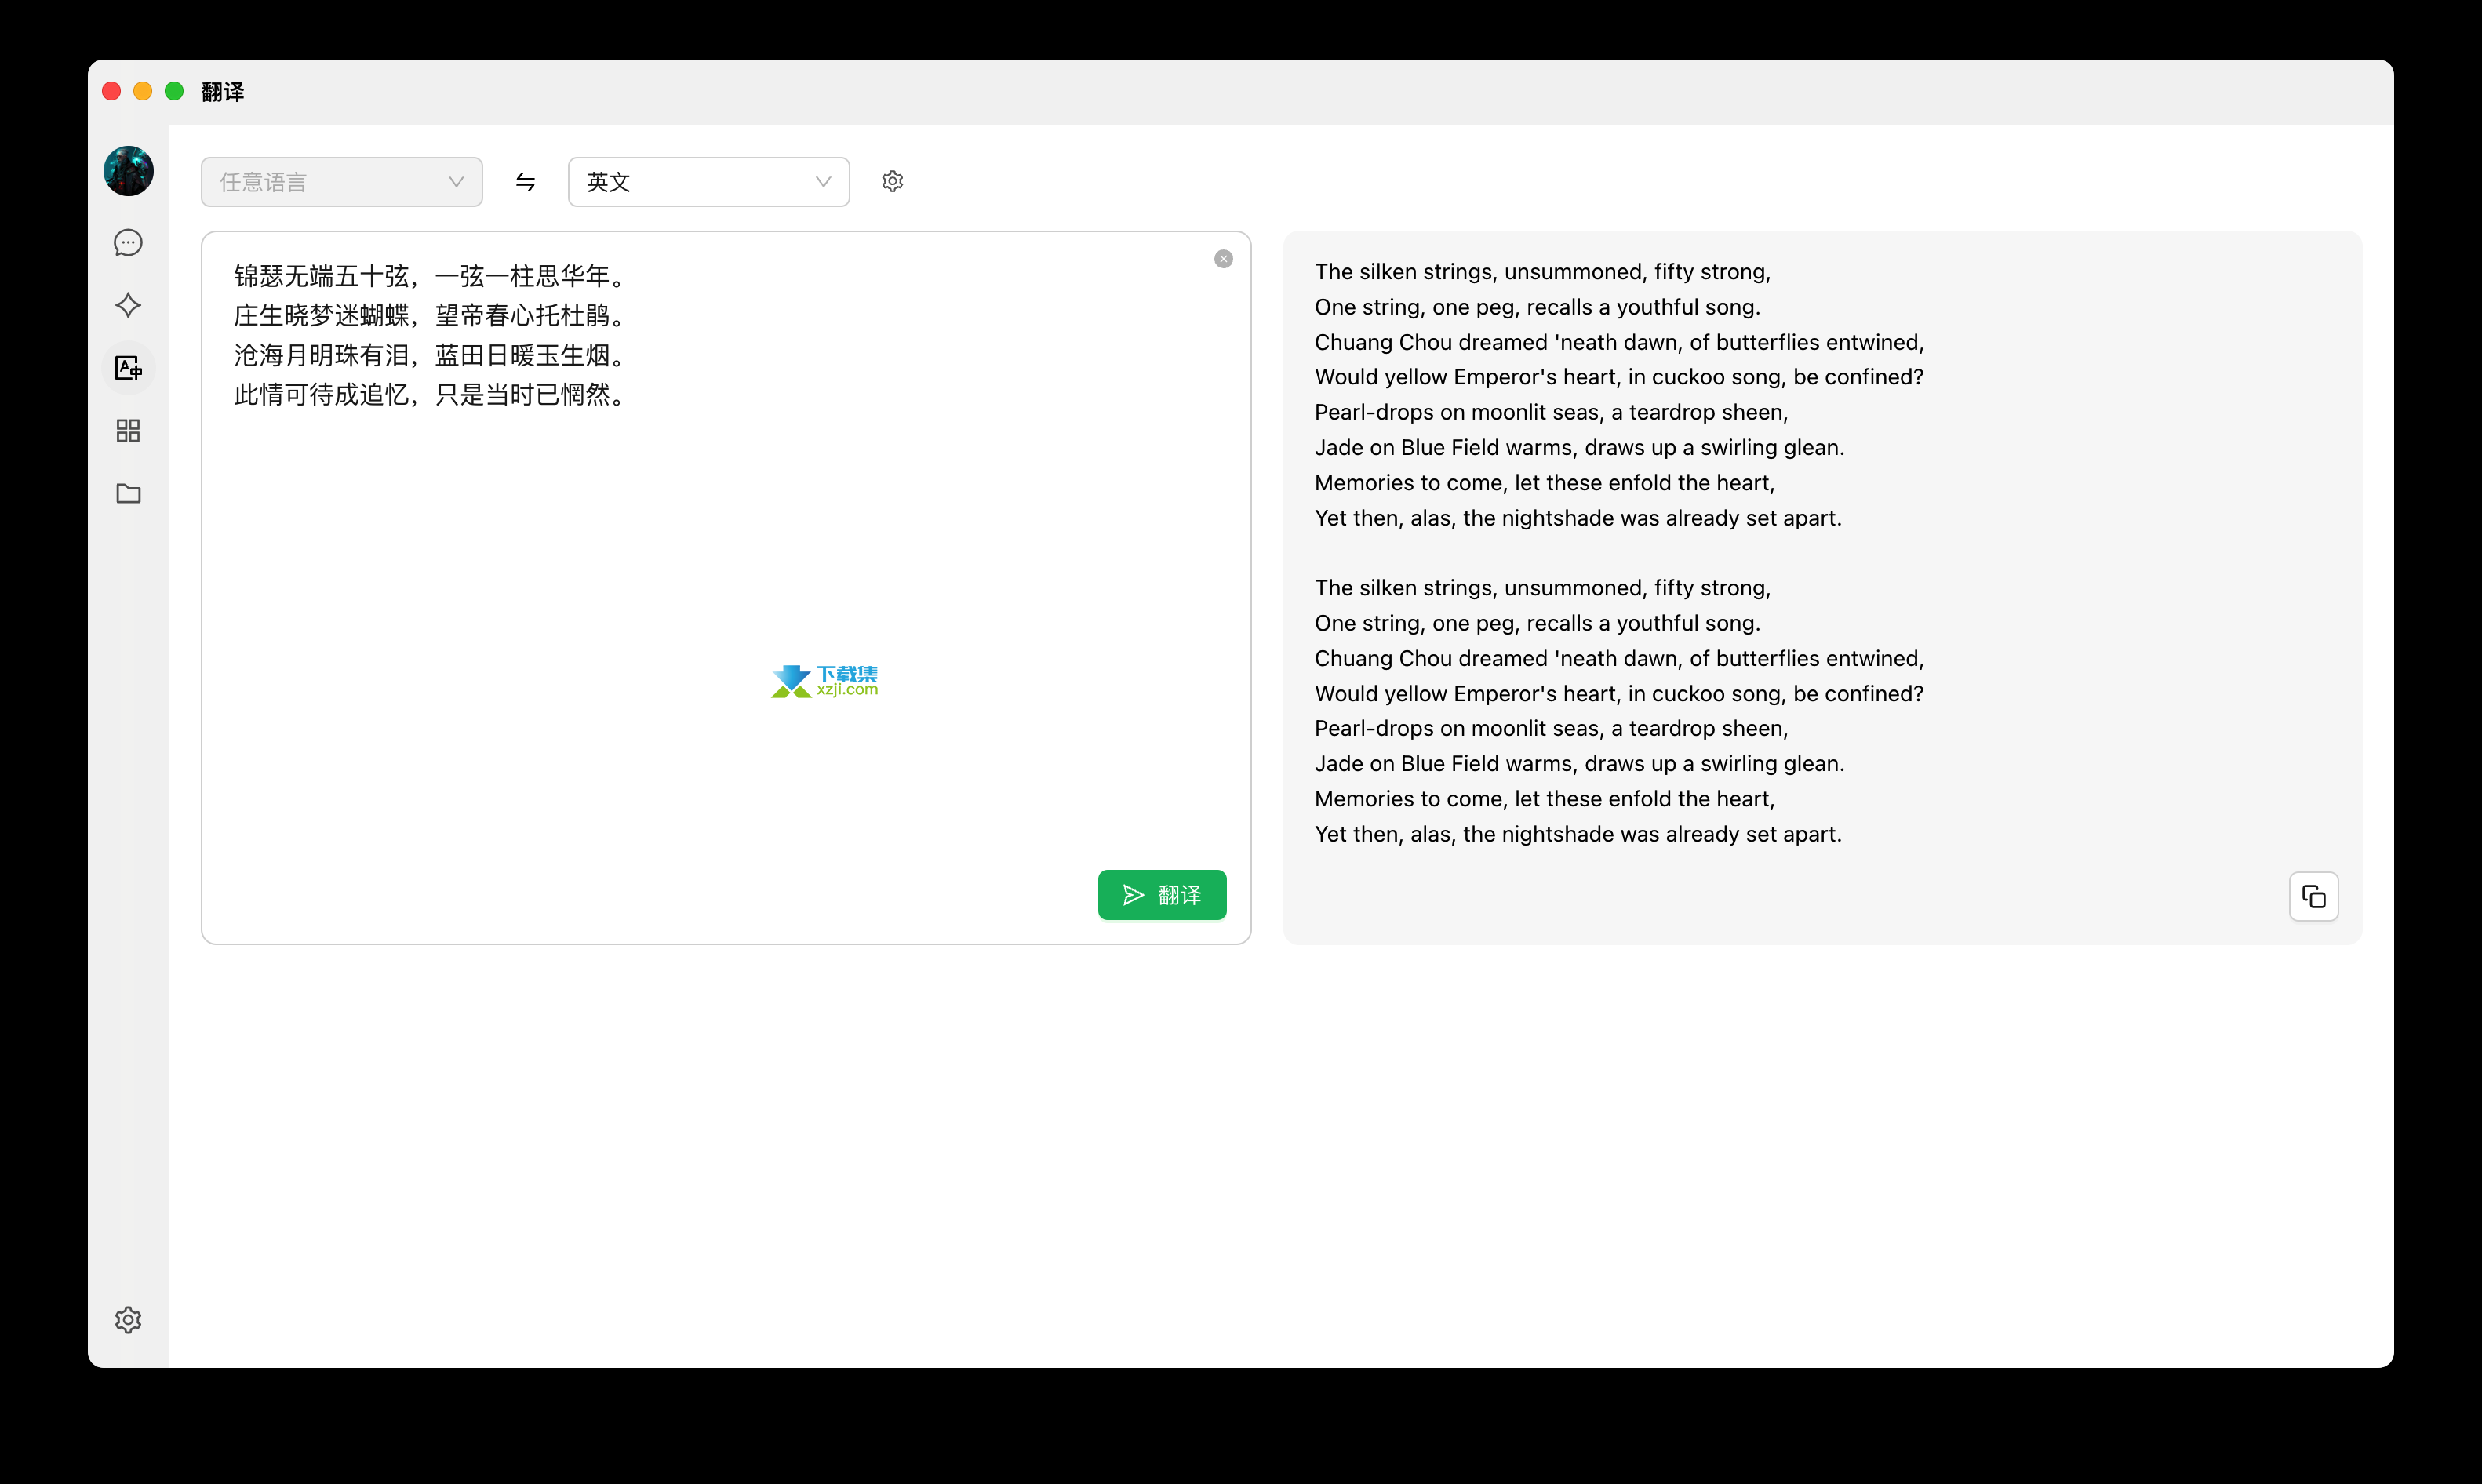Click first 'Pearl-drops on moonlit seas' line
Image resolution: width=2482 pixels, height=1484 pixels.
pyautogui.click(x=1551, y=412)
